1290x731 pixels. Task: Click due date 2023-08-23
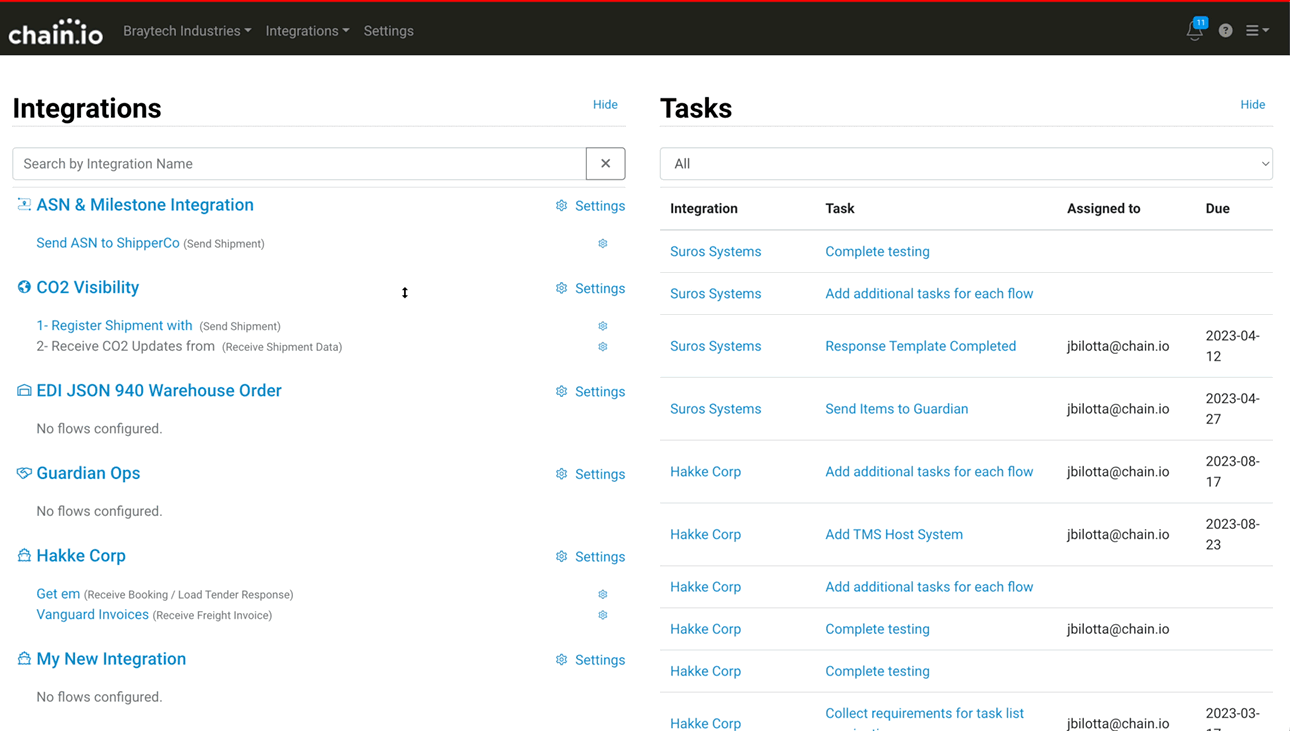pyautogui.click(x=1232, y=535)
